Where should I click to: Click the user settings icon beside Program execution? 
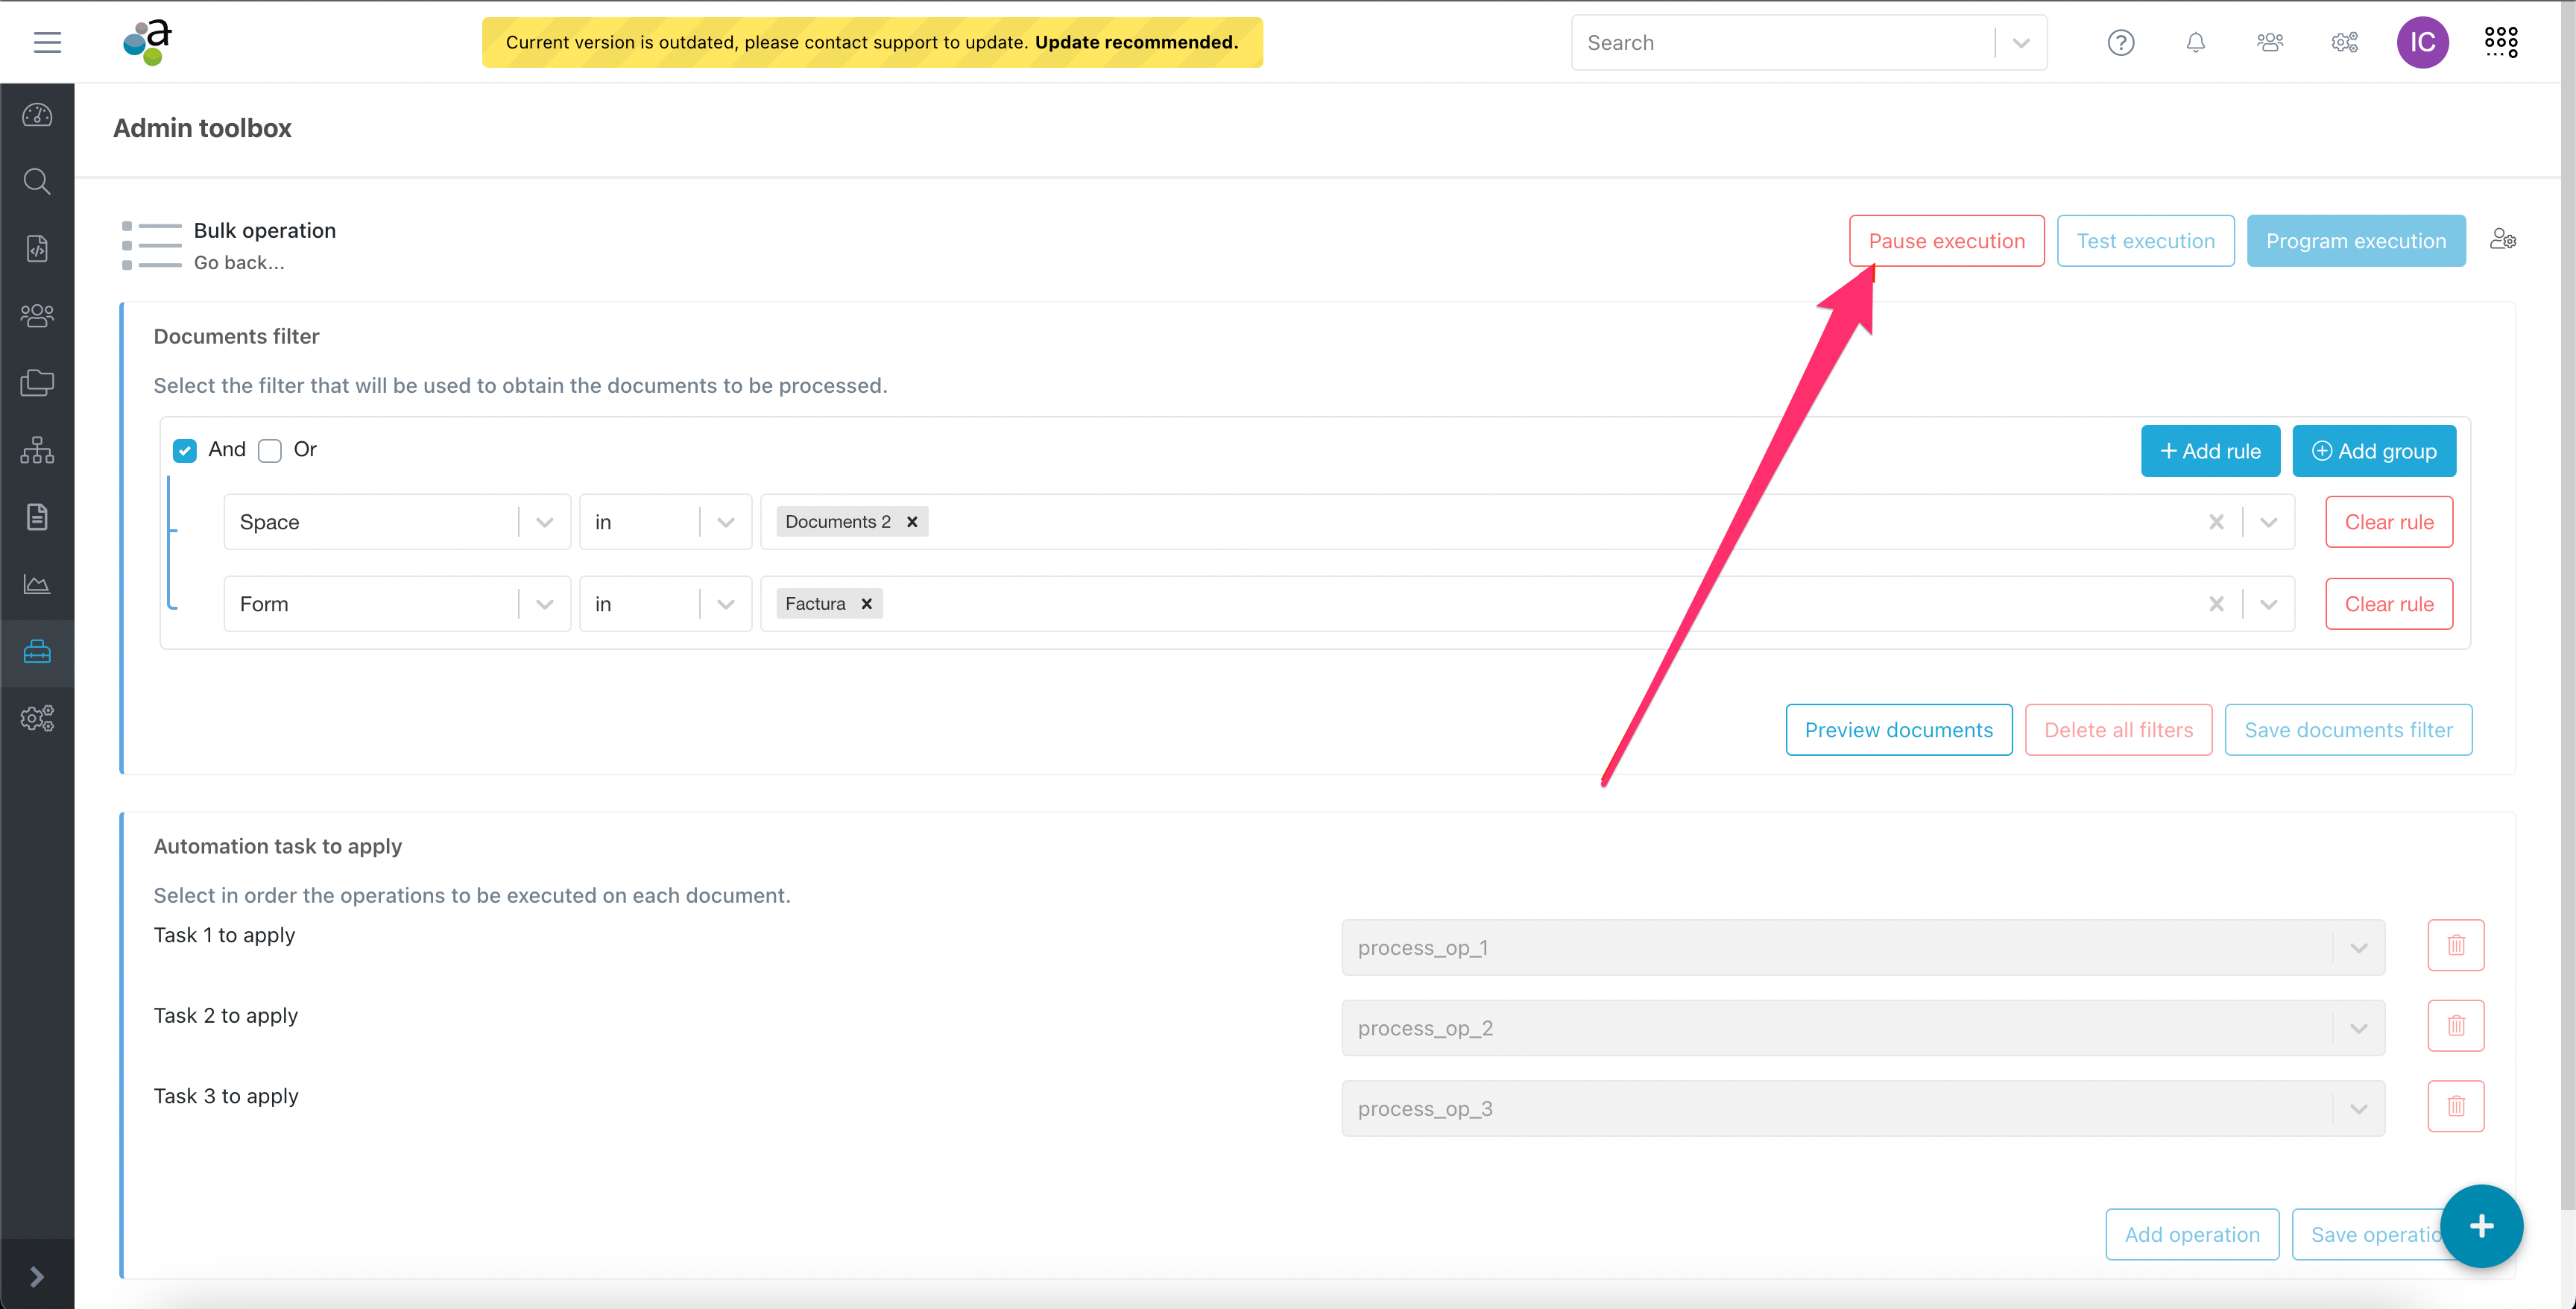click(2502, 240)
